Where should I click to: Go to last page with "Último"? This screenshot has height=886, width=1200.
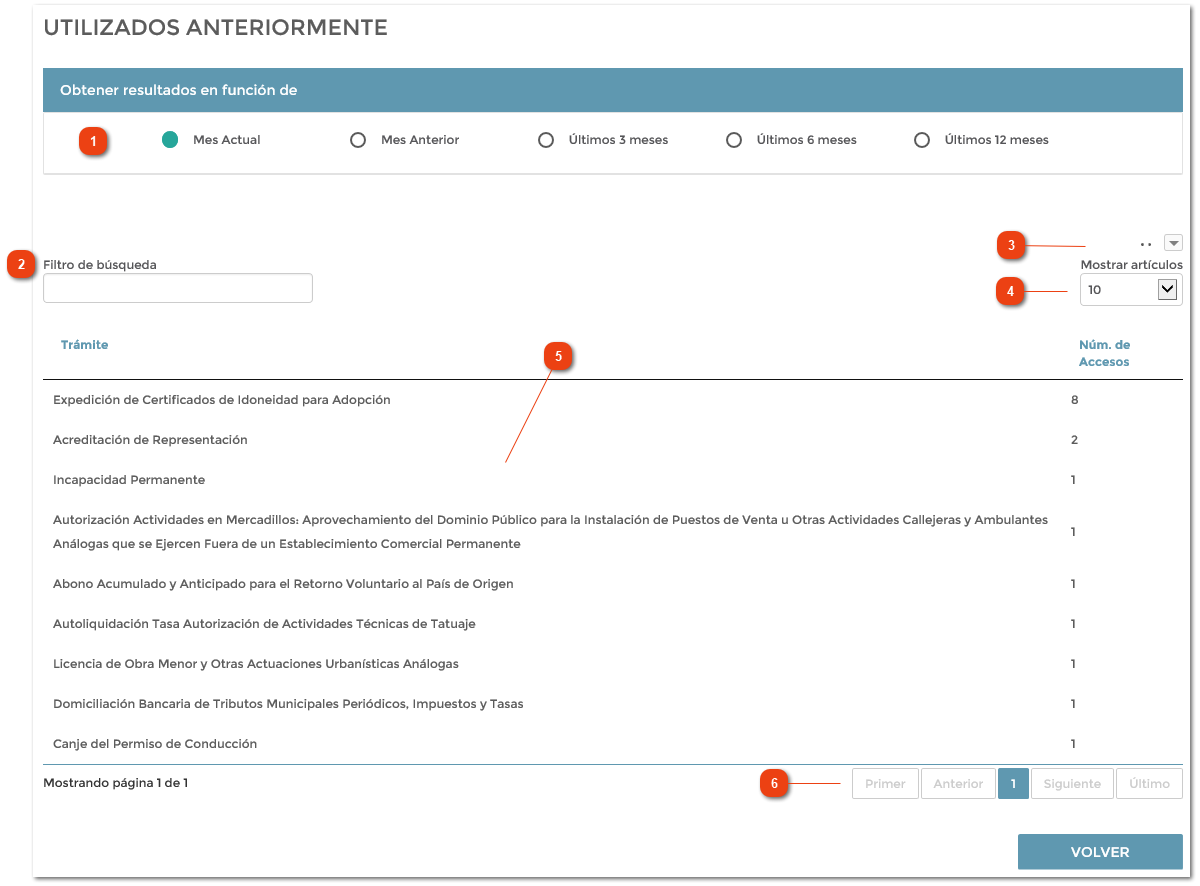coord(1148,783)
